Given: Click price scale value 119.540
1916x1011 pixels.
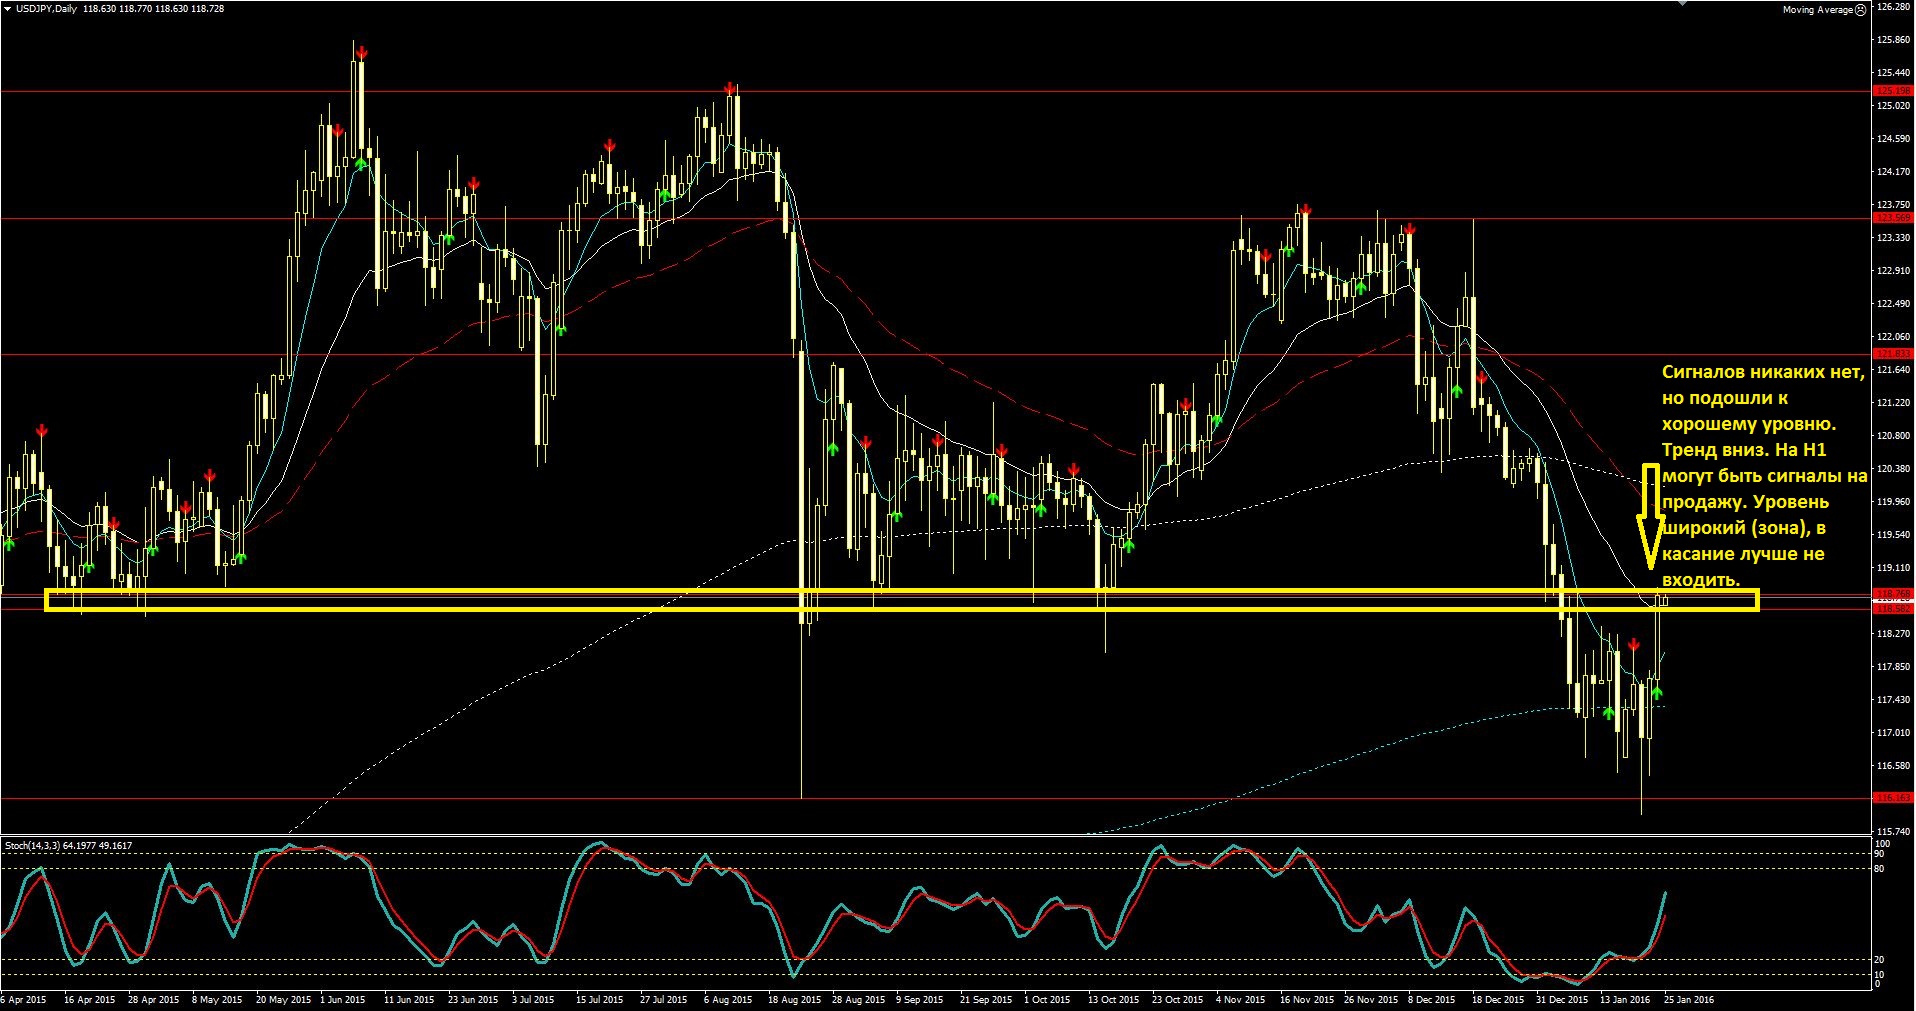Looking at the screenshot, I should tap(1894, 535).
